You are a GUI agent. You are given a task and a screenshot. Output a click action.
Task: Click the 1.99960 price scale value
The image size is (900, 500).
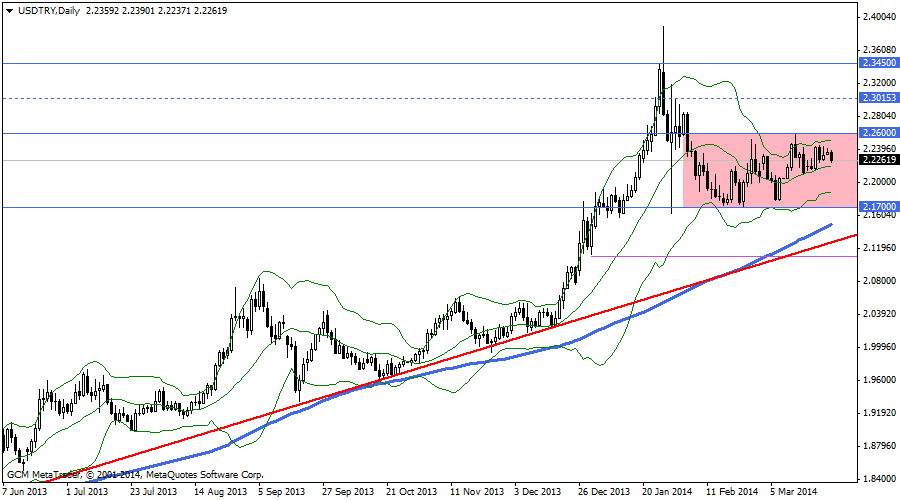coord(879,347)
